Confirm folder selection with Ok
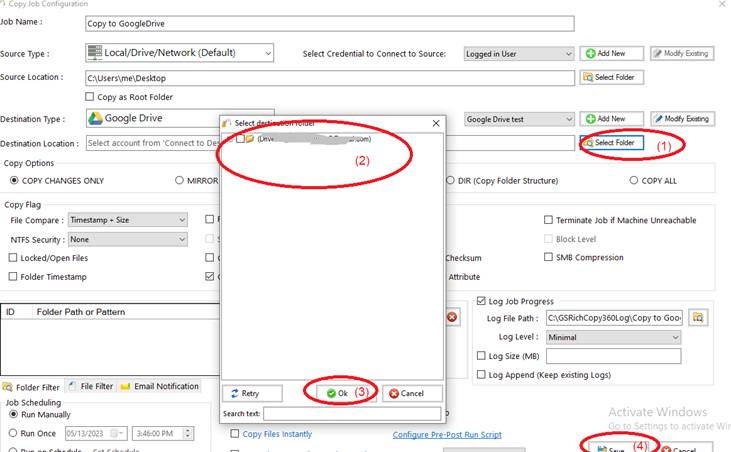Viewport: 731px width, 452px height. 336,393
